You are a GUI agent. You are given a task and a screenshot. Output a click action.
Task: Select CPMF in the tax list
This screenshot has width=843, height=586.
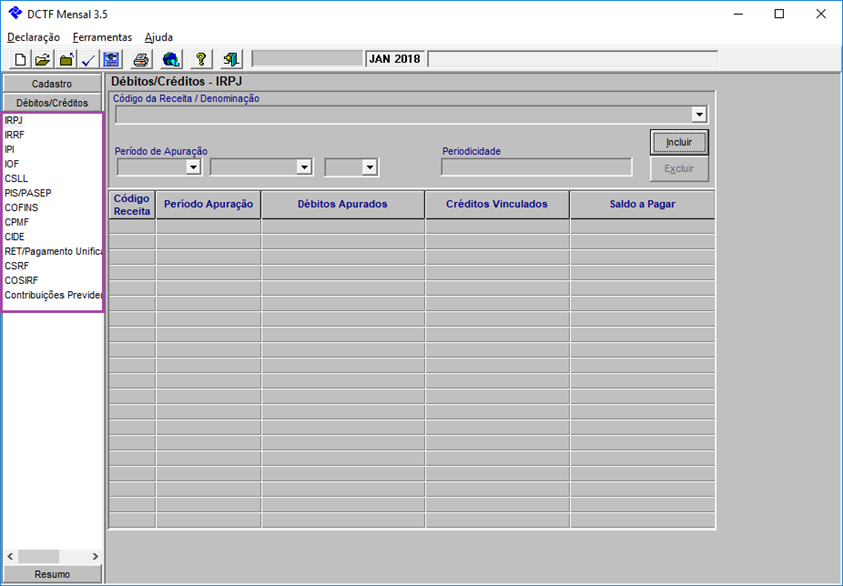coord(17,222)
